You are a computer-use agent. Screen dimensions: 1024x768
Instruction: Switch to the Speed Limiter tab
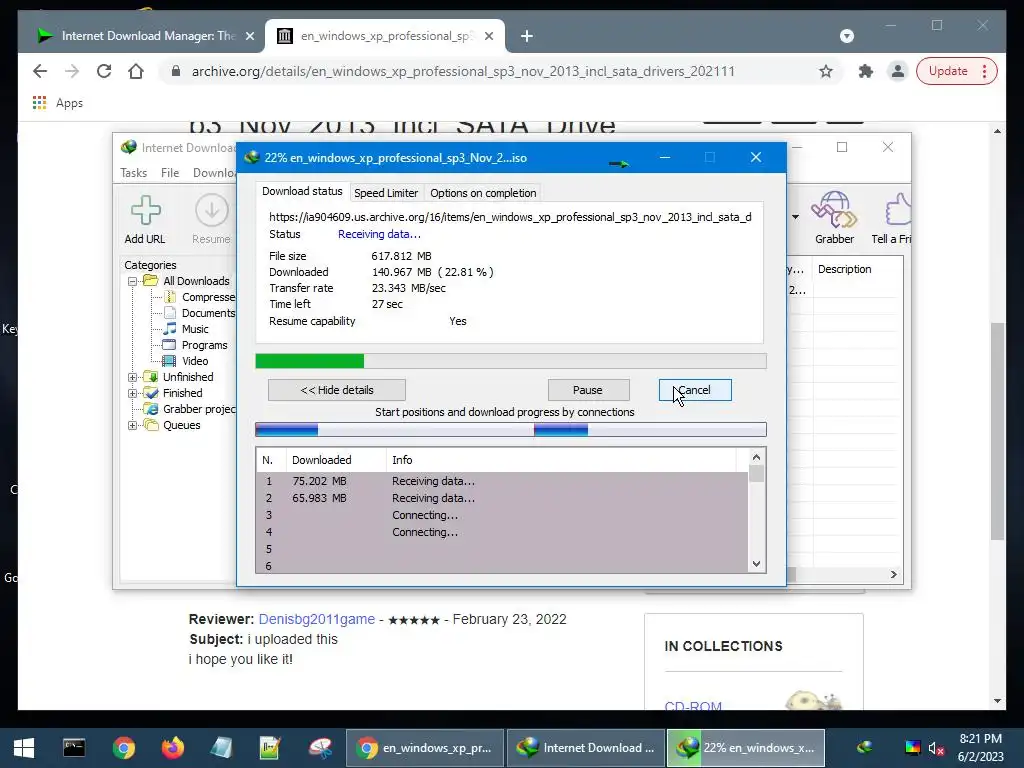point(386,193)
